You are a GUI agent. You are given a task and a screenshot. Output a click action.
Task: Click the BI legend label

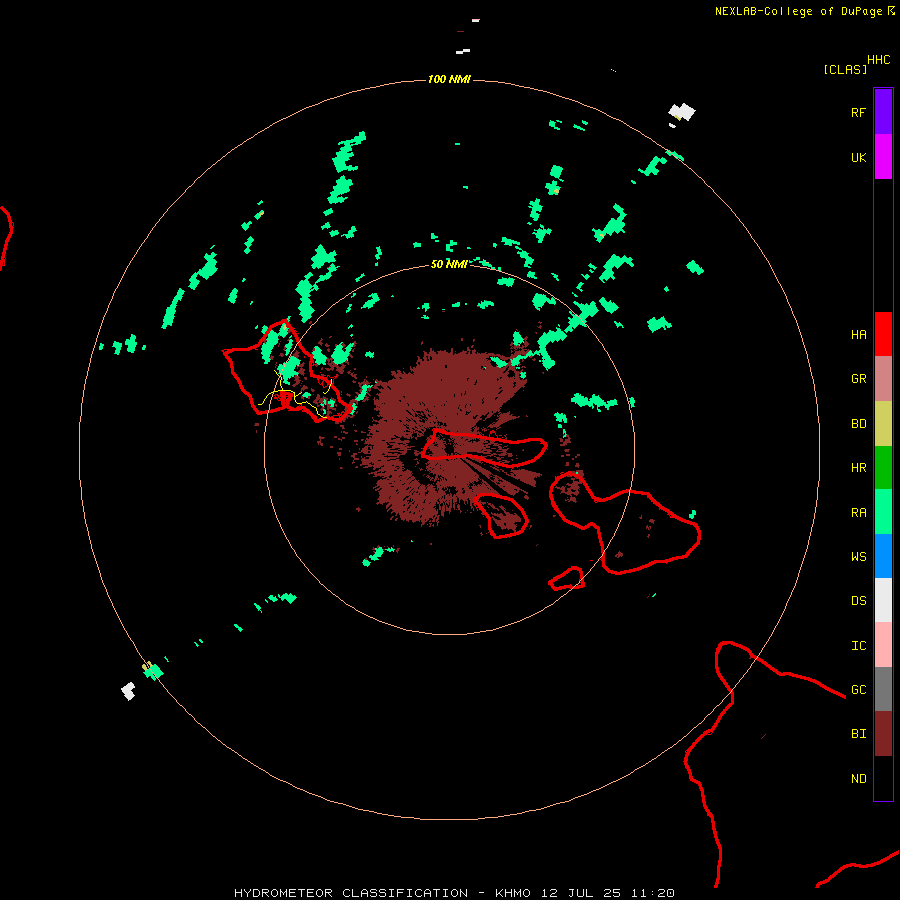click(x=859, y=734)
